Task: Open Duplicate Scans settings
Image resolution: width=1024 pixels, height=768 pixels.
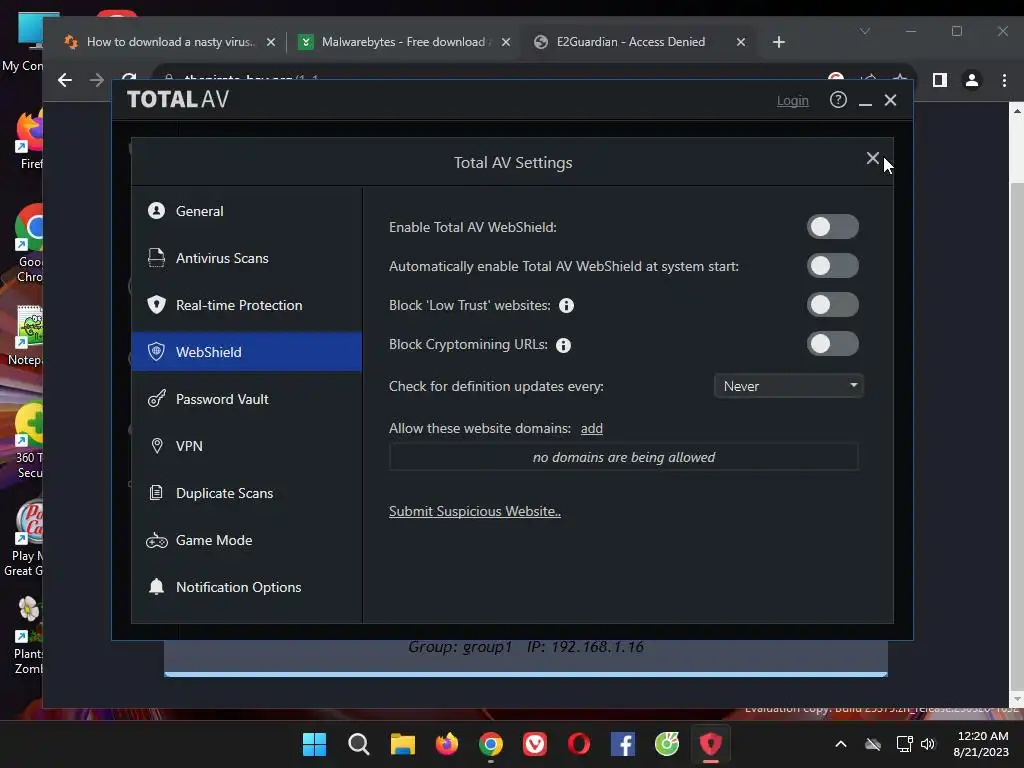Action: [x=246, y=493]
